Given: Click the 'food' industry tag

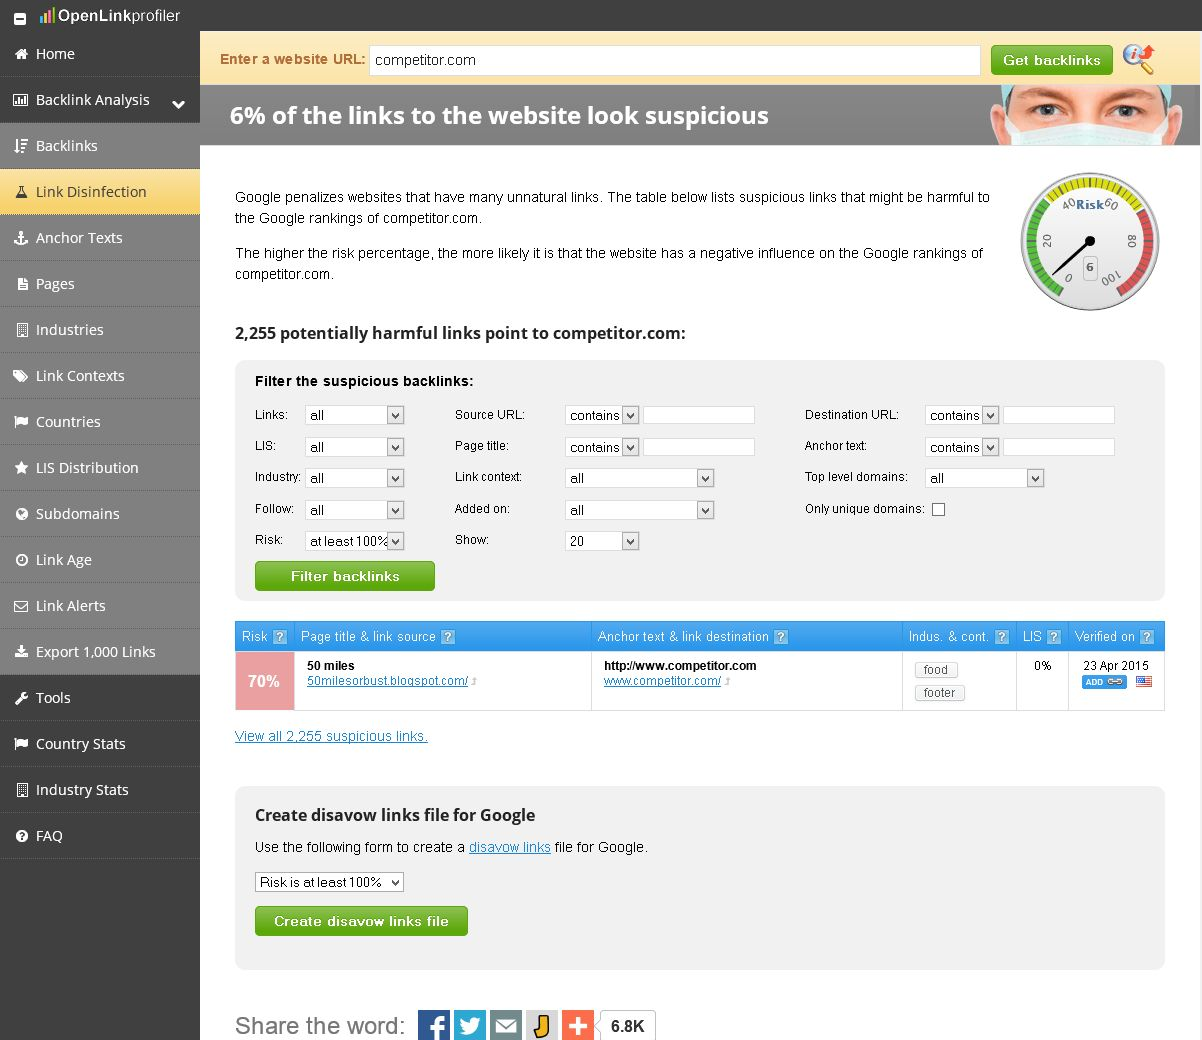Looking at the screenshot, I should coord(936,670).
